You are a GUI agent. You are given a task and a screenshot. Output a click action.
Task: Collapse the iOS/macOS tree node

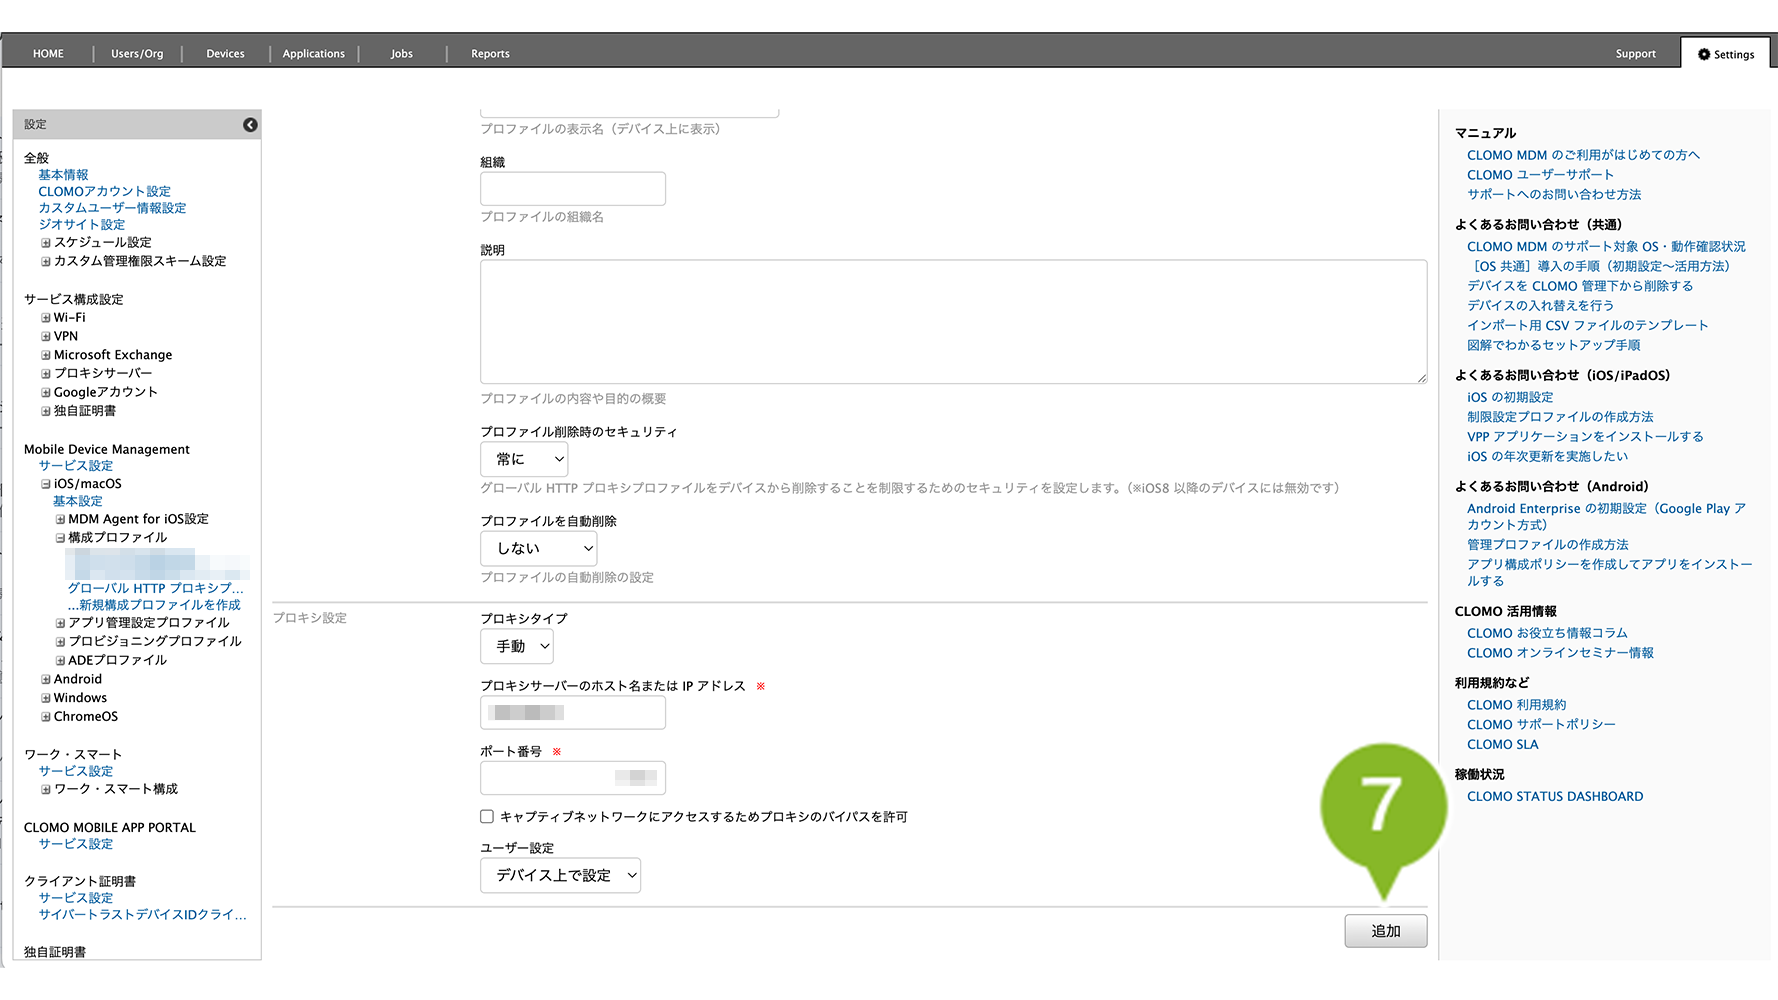45,484
